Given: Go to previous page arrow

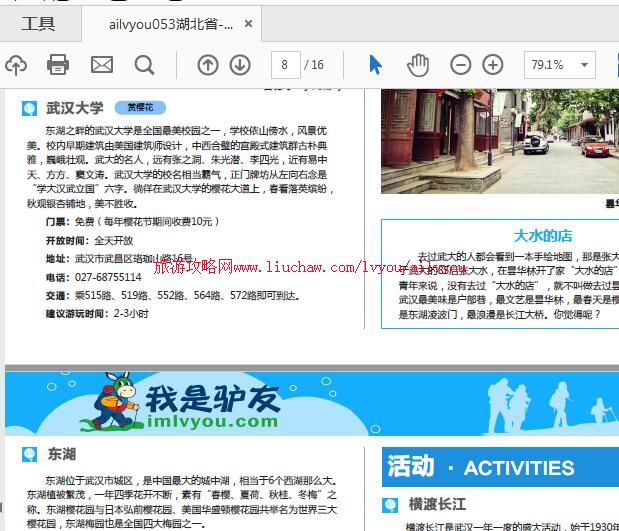Looking at the screenshot, I should [x=207, y=65].
